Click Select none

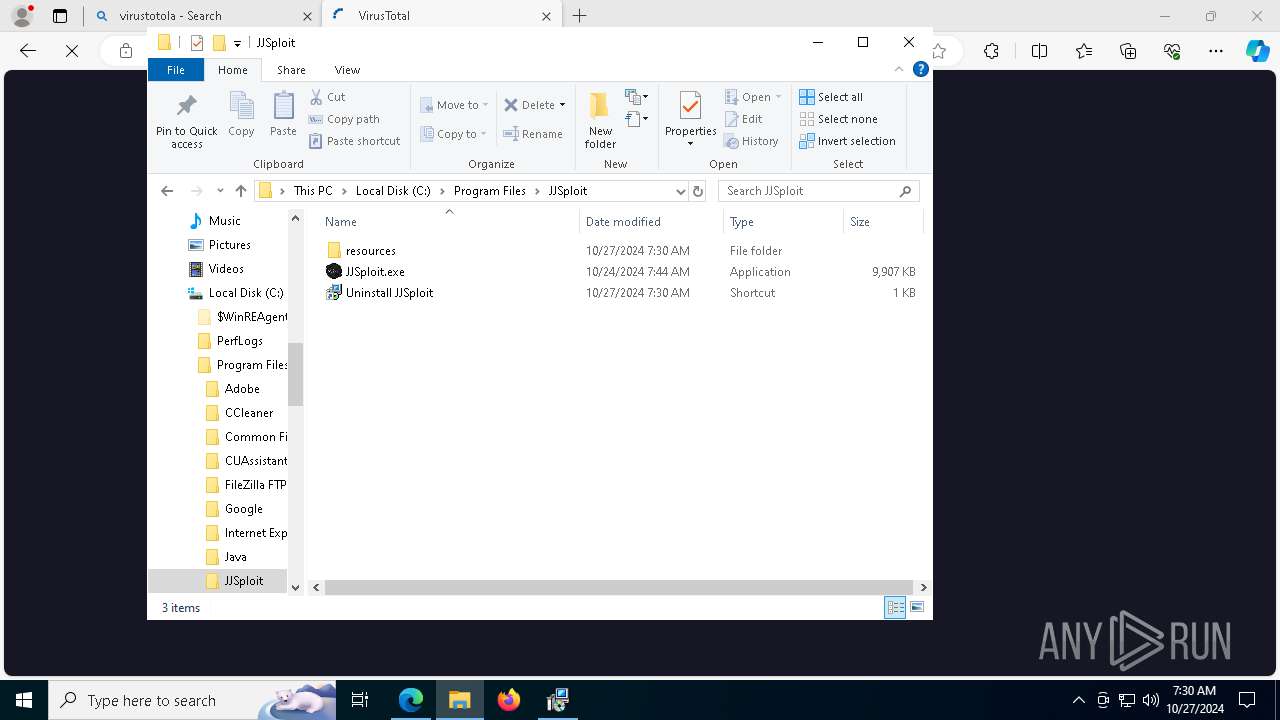click(x=838, y=119)
